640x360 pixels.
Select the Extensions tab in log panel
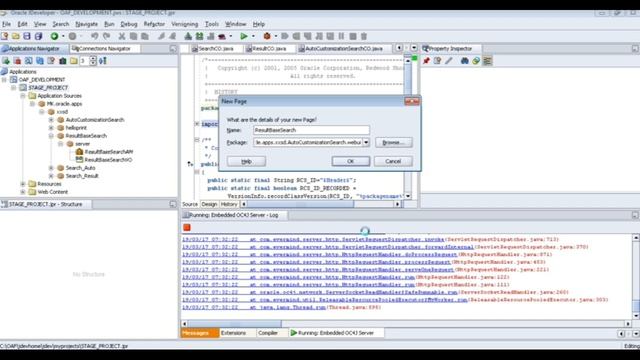click(233, 333)
